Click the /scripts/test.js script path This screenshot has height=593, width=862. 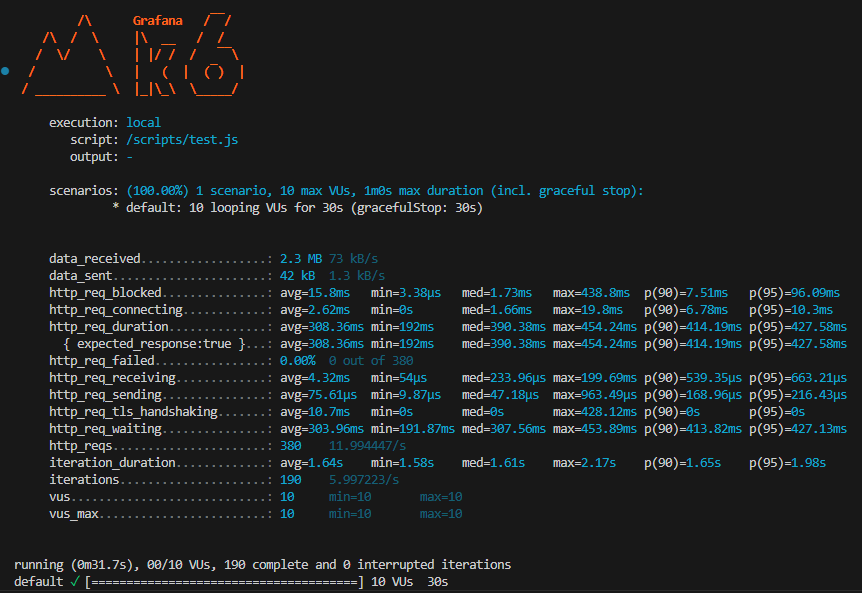pyautogui.click(x=182, y=140)
